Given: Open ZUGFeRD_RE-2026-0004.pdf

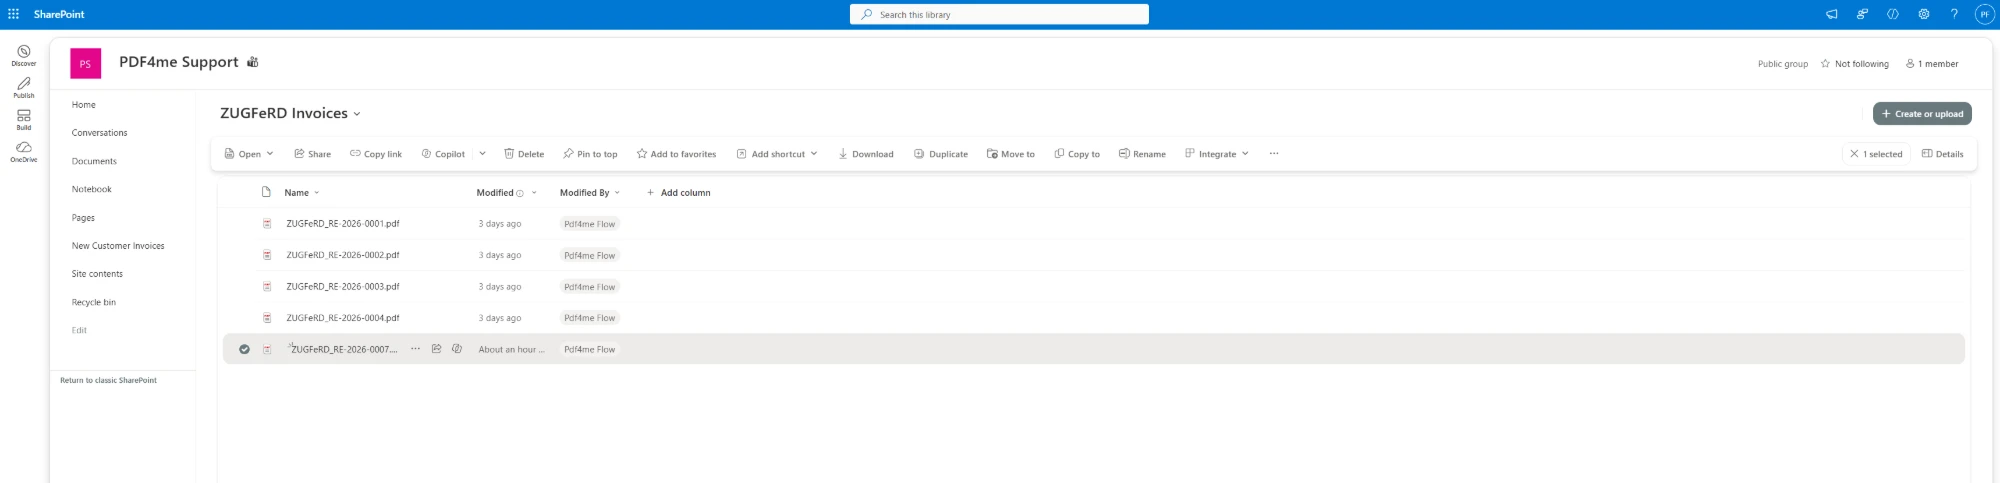Looking at the screenshot, I should tap(342, 318).
